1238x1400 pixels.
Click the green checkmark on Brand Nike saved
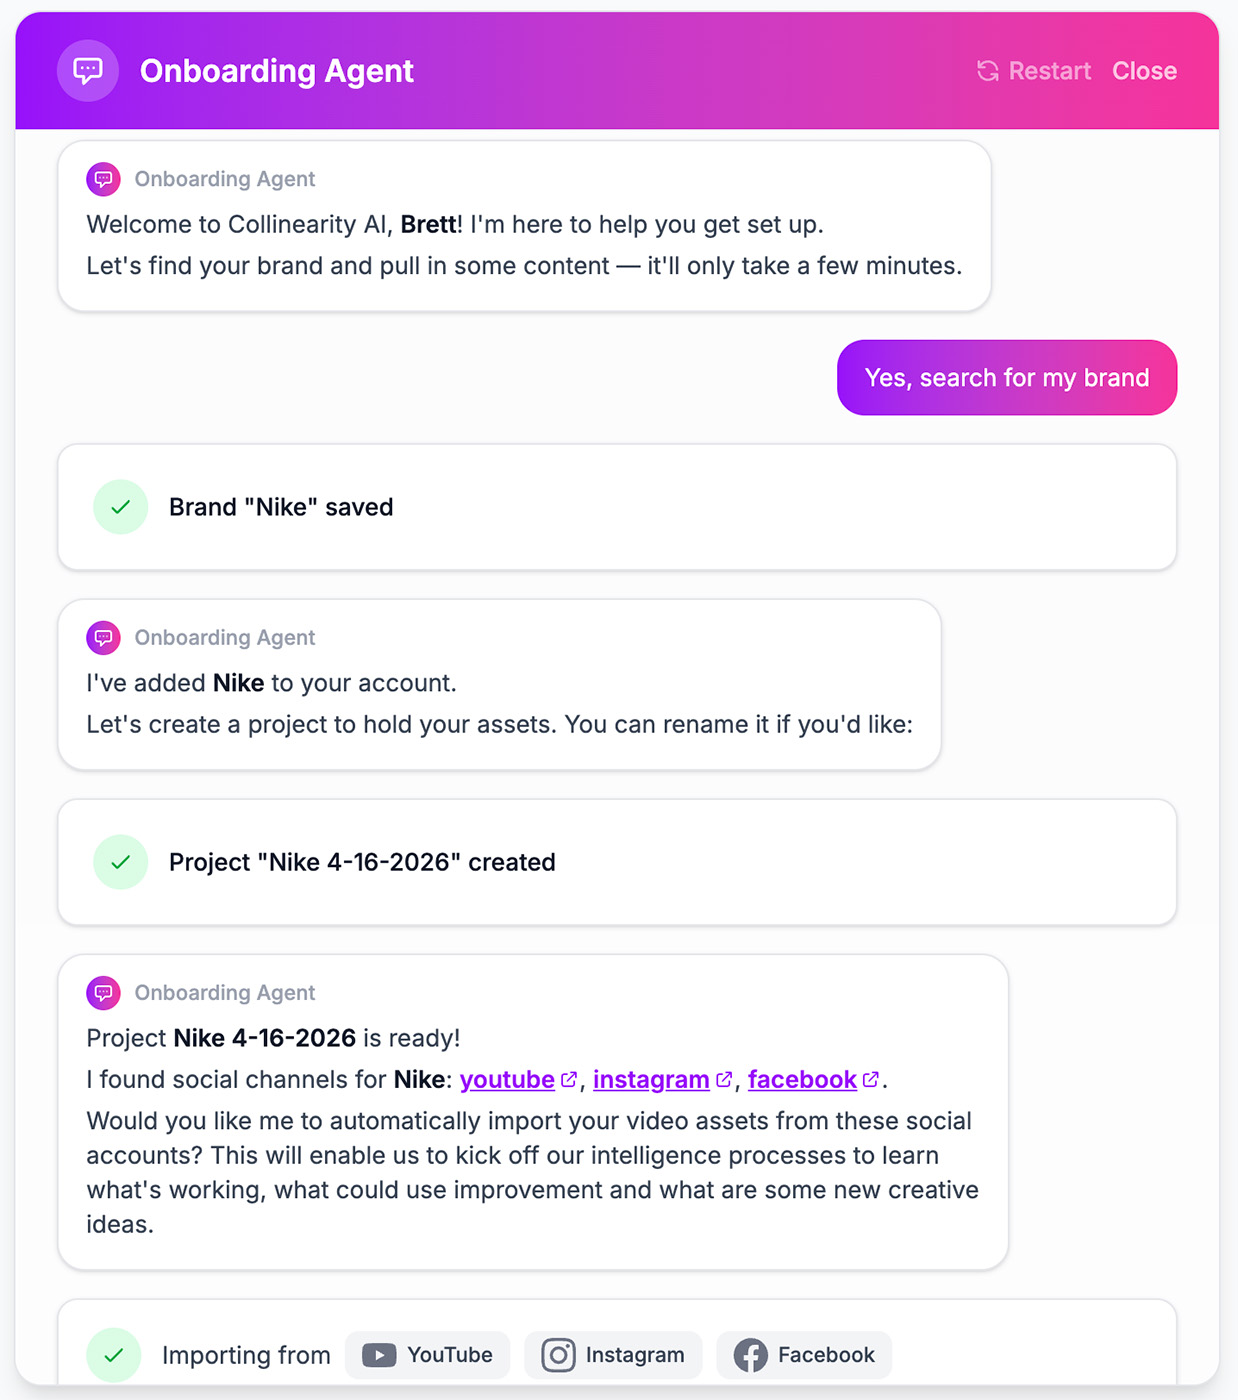pyautogui.click(x=120, y=507)
